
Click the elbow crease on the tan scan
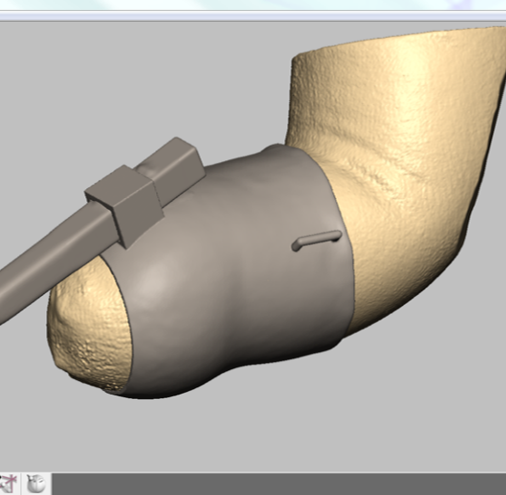383,173
